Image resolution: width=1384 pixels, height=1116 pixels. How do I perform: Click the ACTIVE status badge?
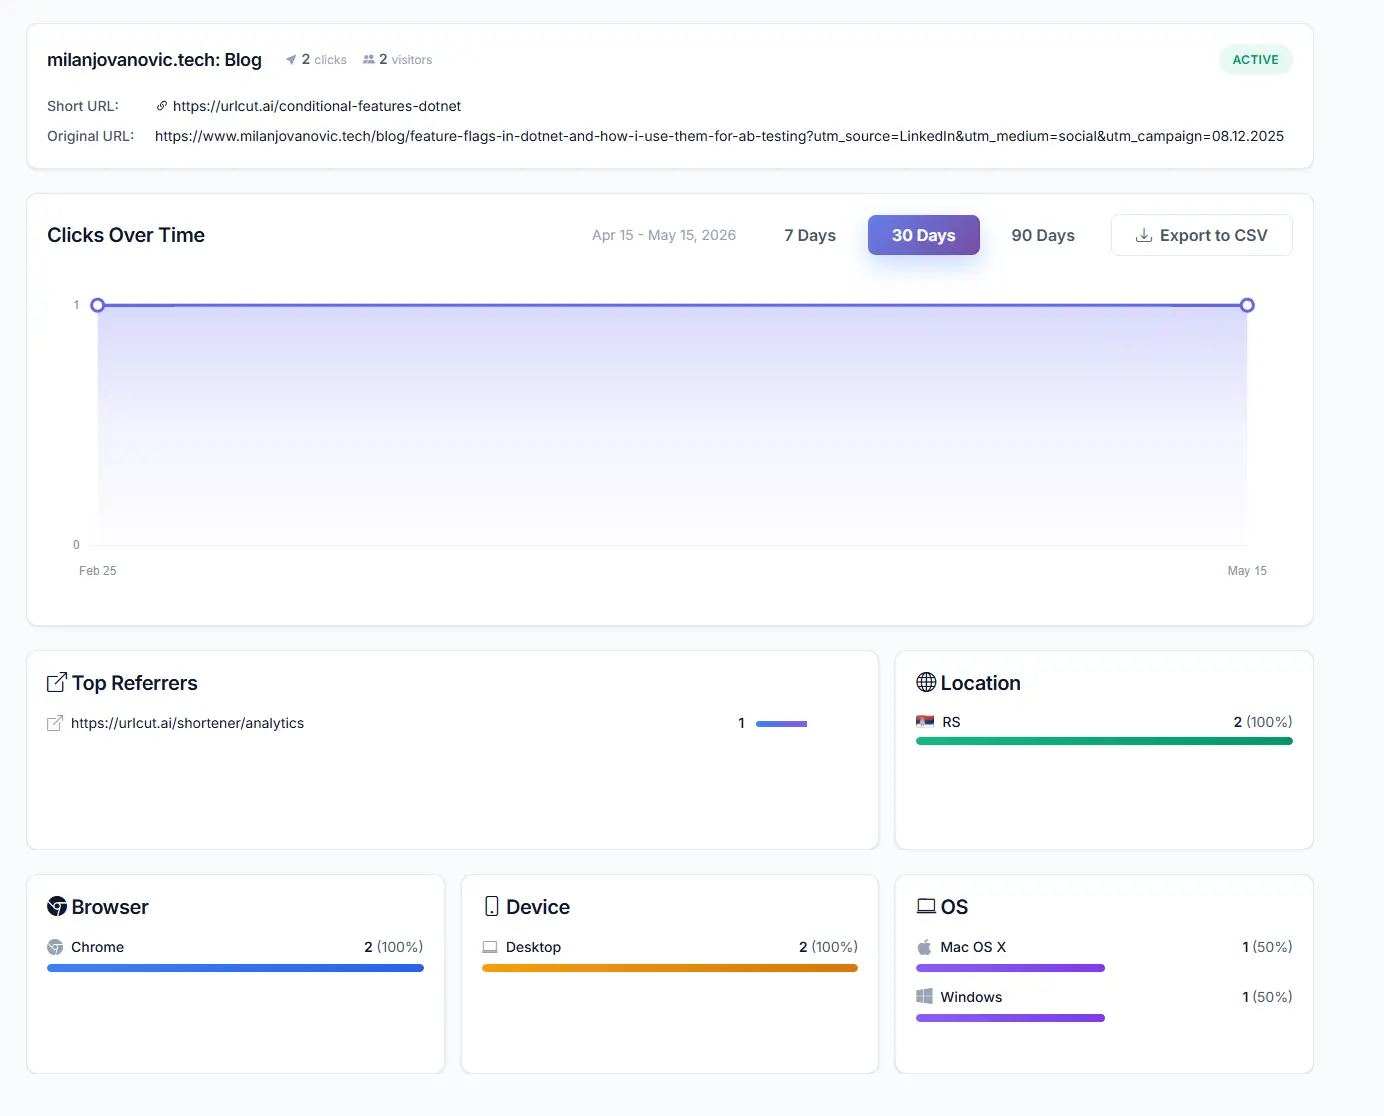tap(1256, 60)
